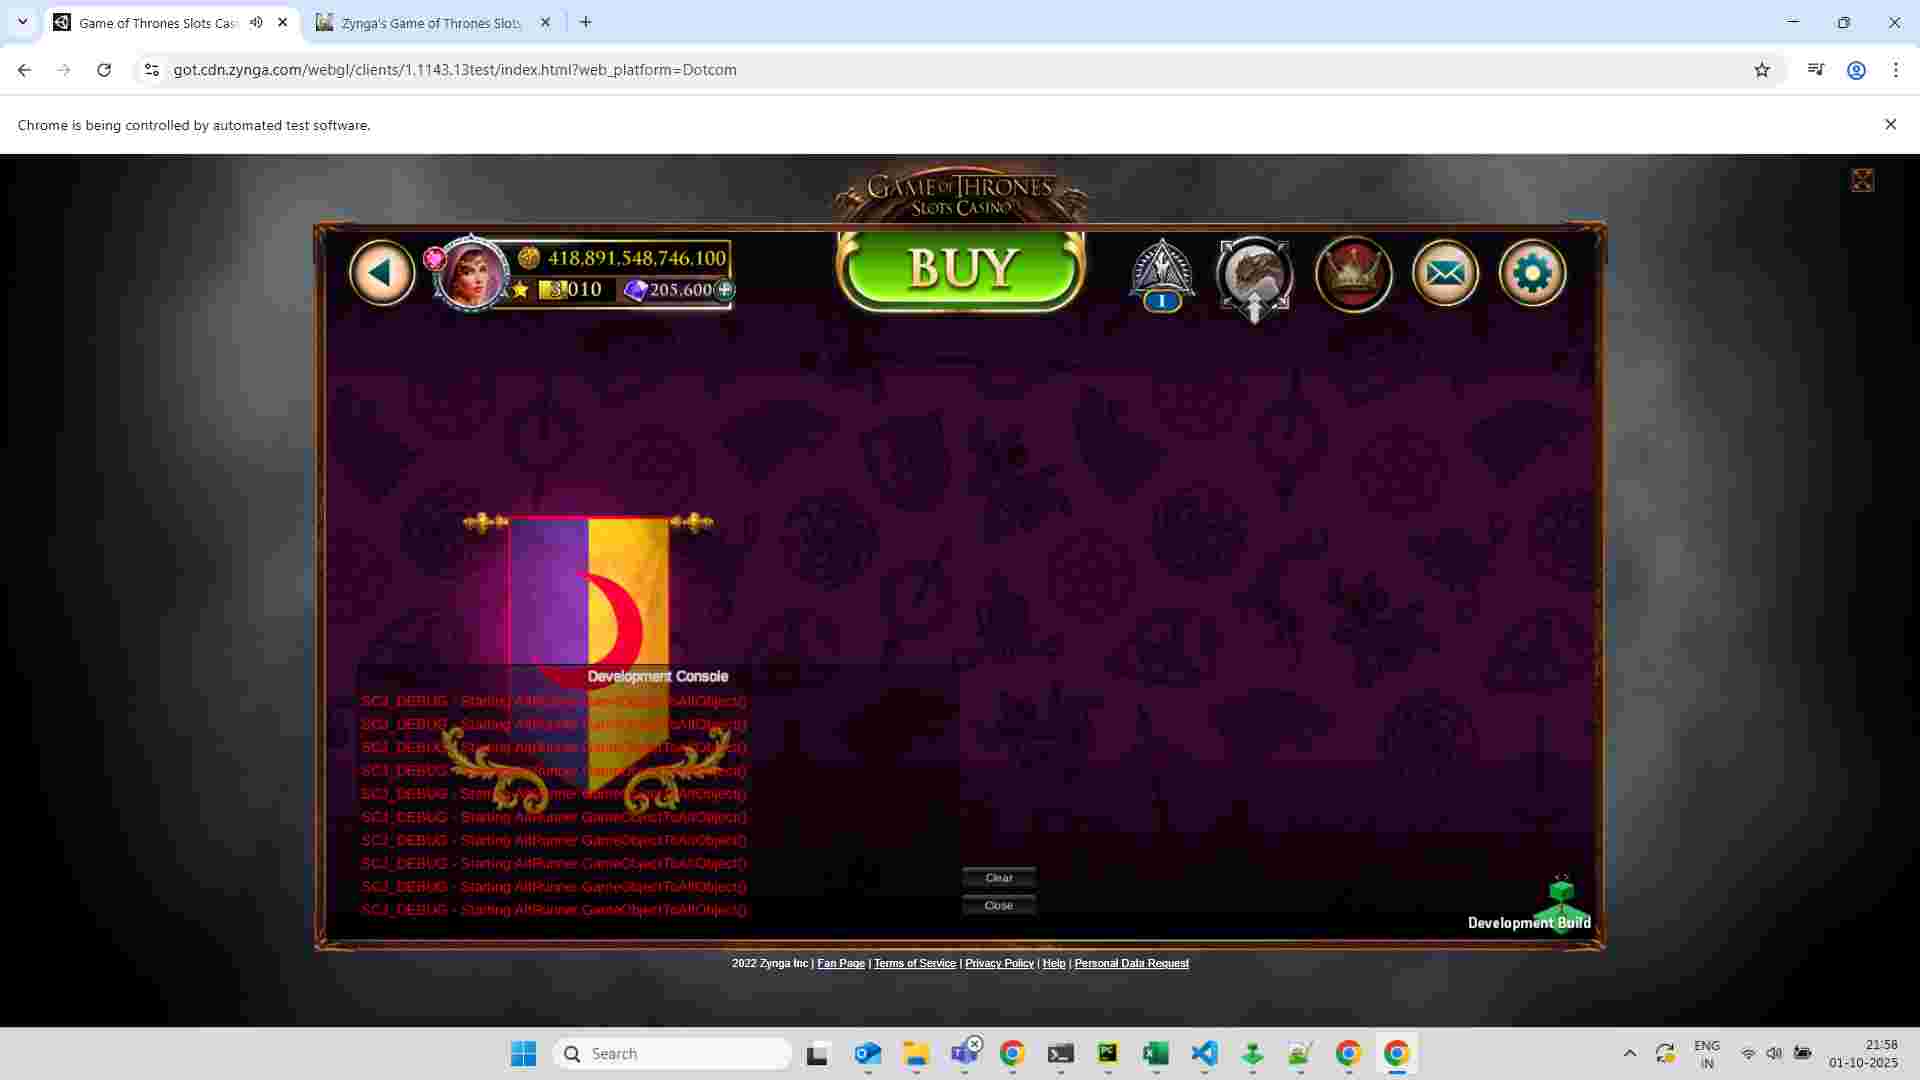This screenshot has height=1080, width=1920.
Task: Open the mail inbox envelope icon
Action: click(x=1444, y=273)
